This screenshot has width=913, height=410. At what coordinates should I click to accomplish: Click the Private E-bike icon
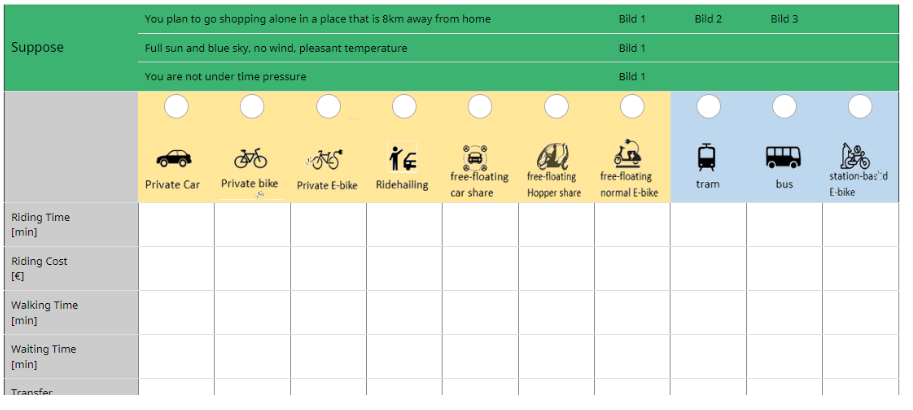click(x=325, y=159)
